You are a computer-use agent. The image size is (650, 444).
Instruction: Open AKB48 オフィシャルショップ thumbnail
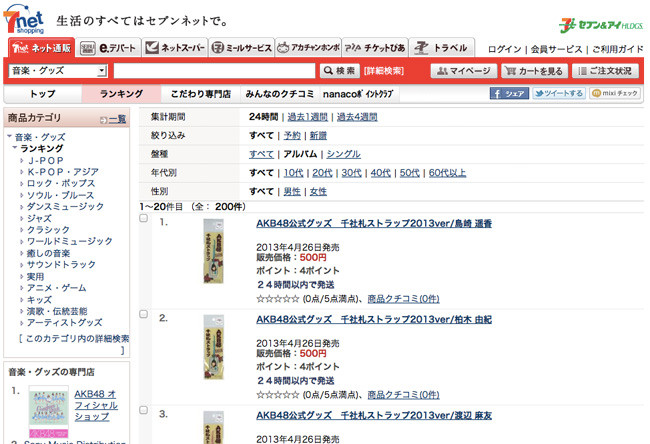point(49,412)
